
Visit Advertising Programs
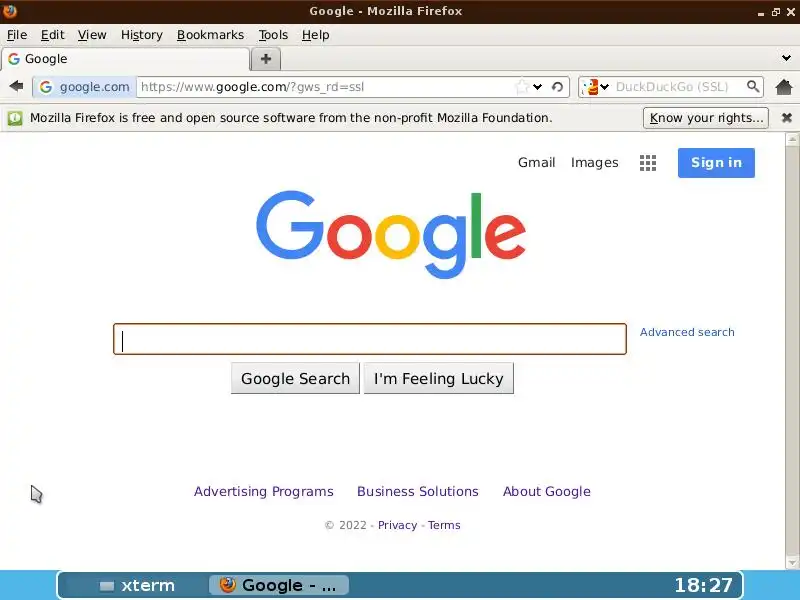264,491
